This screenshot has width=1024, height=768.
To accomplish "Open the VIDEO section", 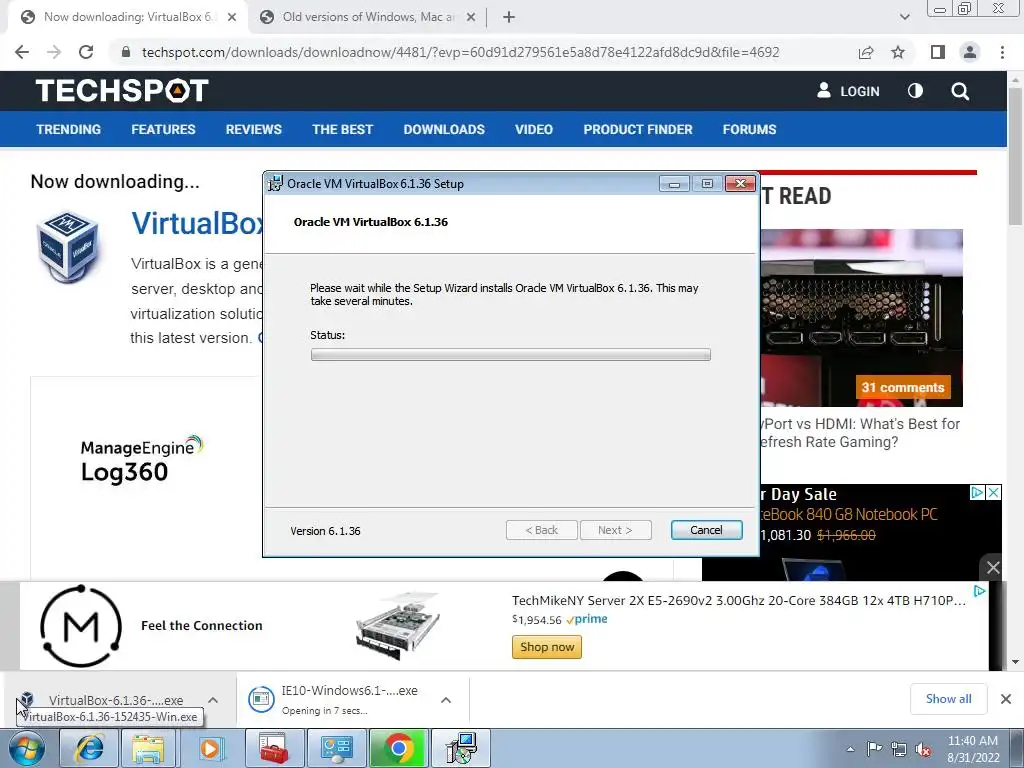I will pos(534,129).
